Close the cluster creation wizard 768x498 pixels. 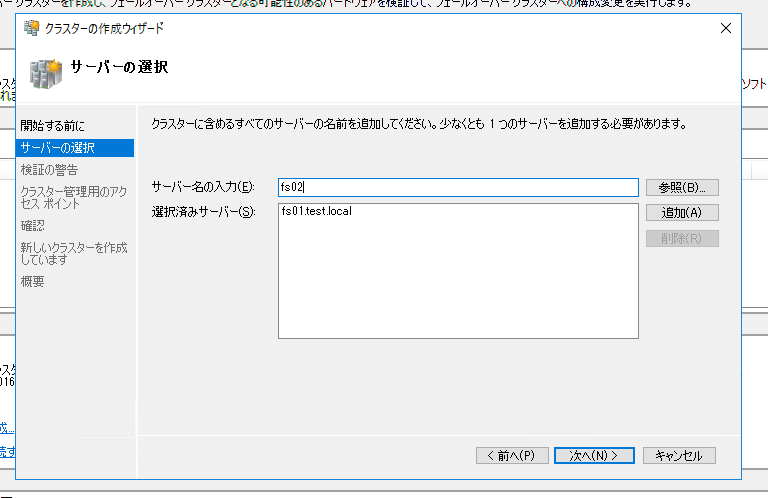(726, 28)
